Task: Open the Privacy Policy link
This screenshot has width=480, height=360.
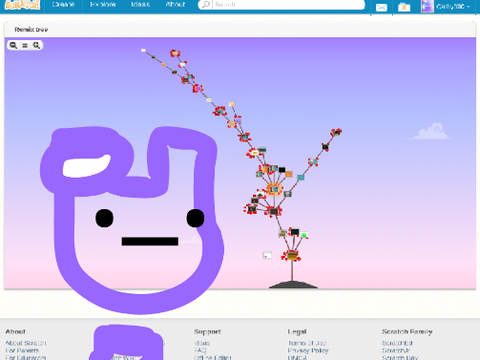Action: (x=308, y=350)
